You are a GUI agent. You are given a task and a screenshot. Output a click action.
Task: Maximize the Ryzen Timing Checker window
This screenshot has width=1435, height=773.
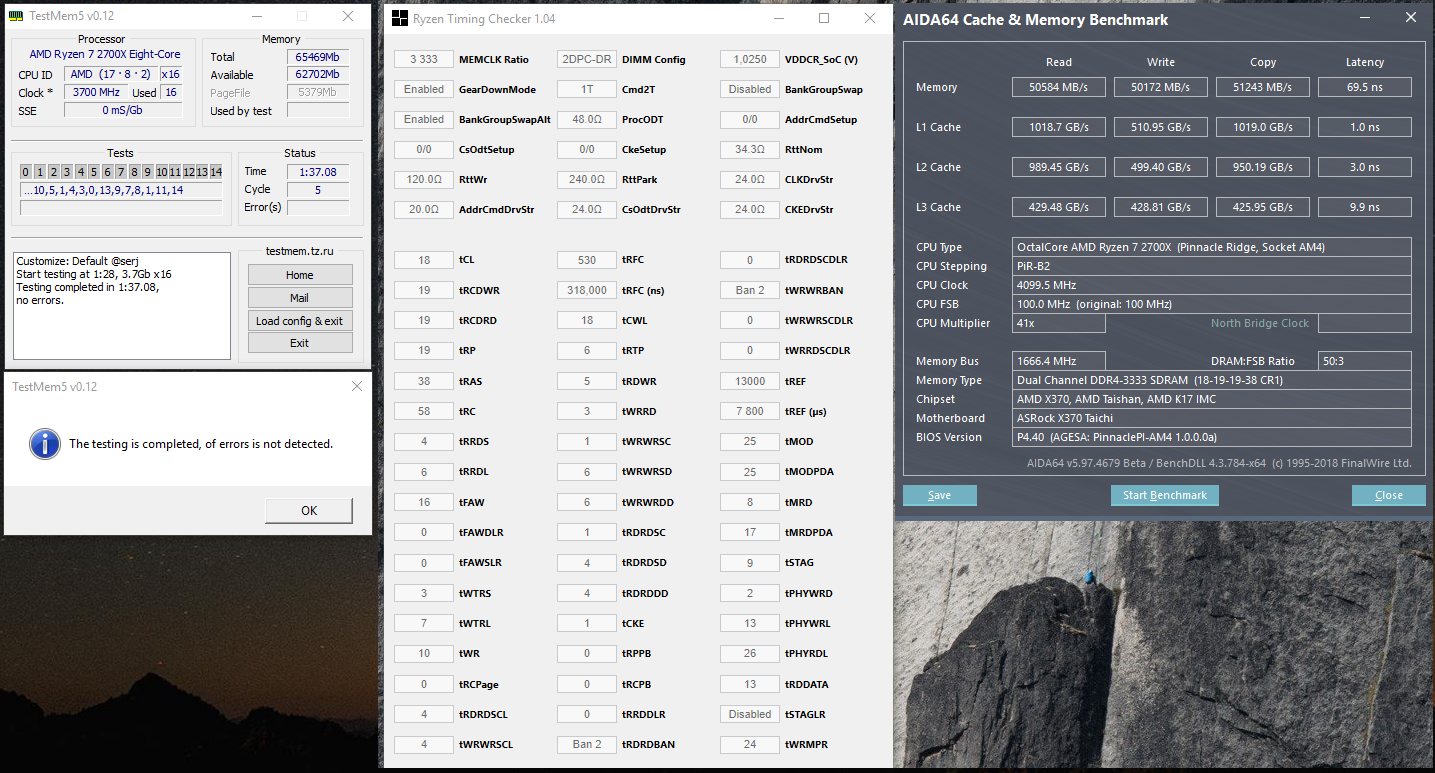point(824,18)
